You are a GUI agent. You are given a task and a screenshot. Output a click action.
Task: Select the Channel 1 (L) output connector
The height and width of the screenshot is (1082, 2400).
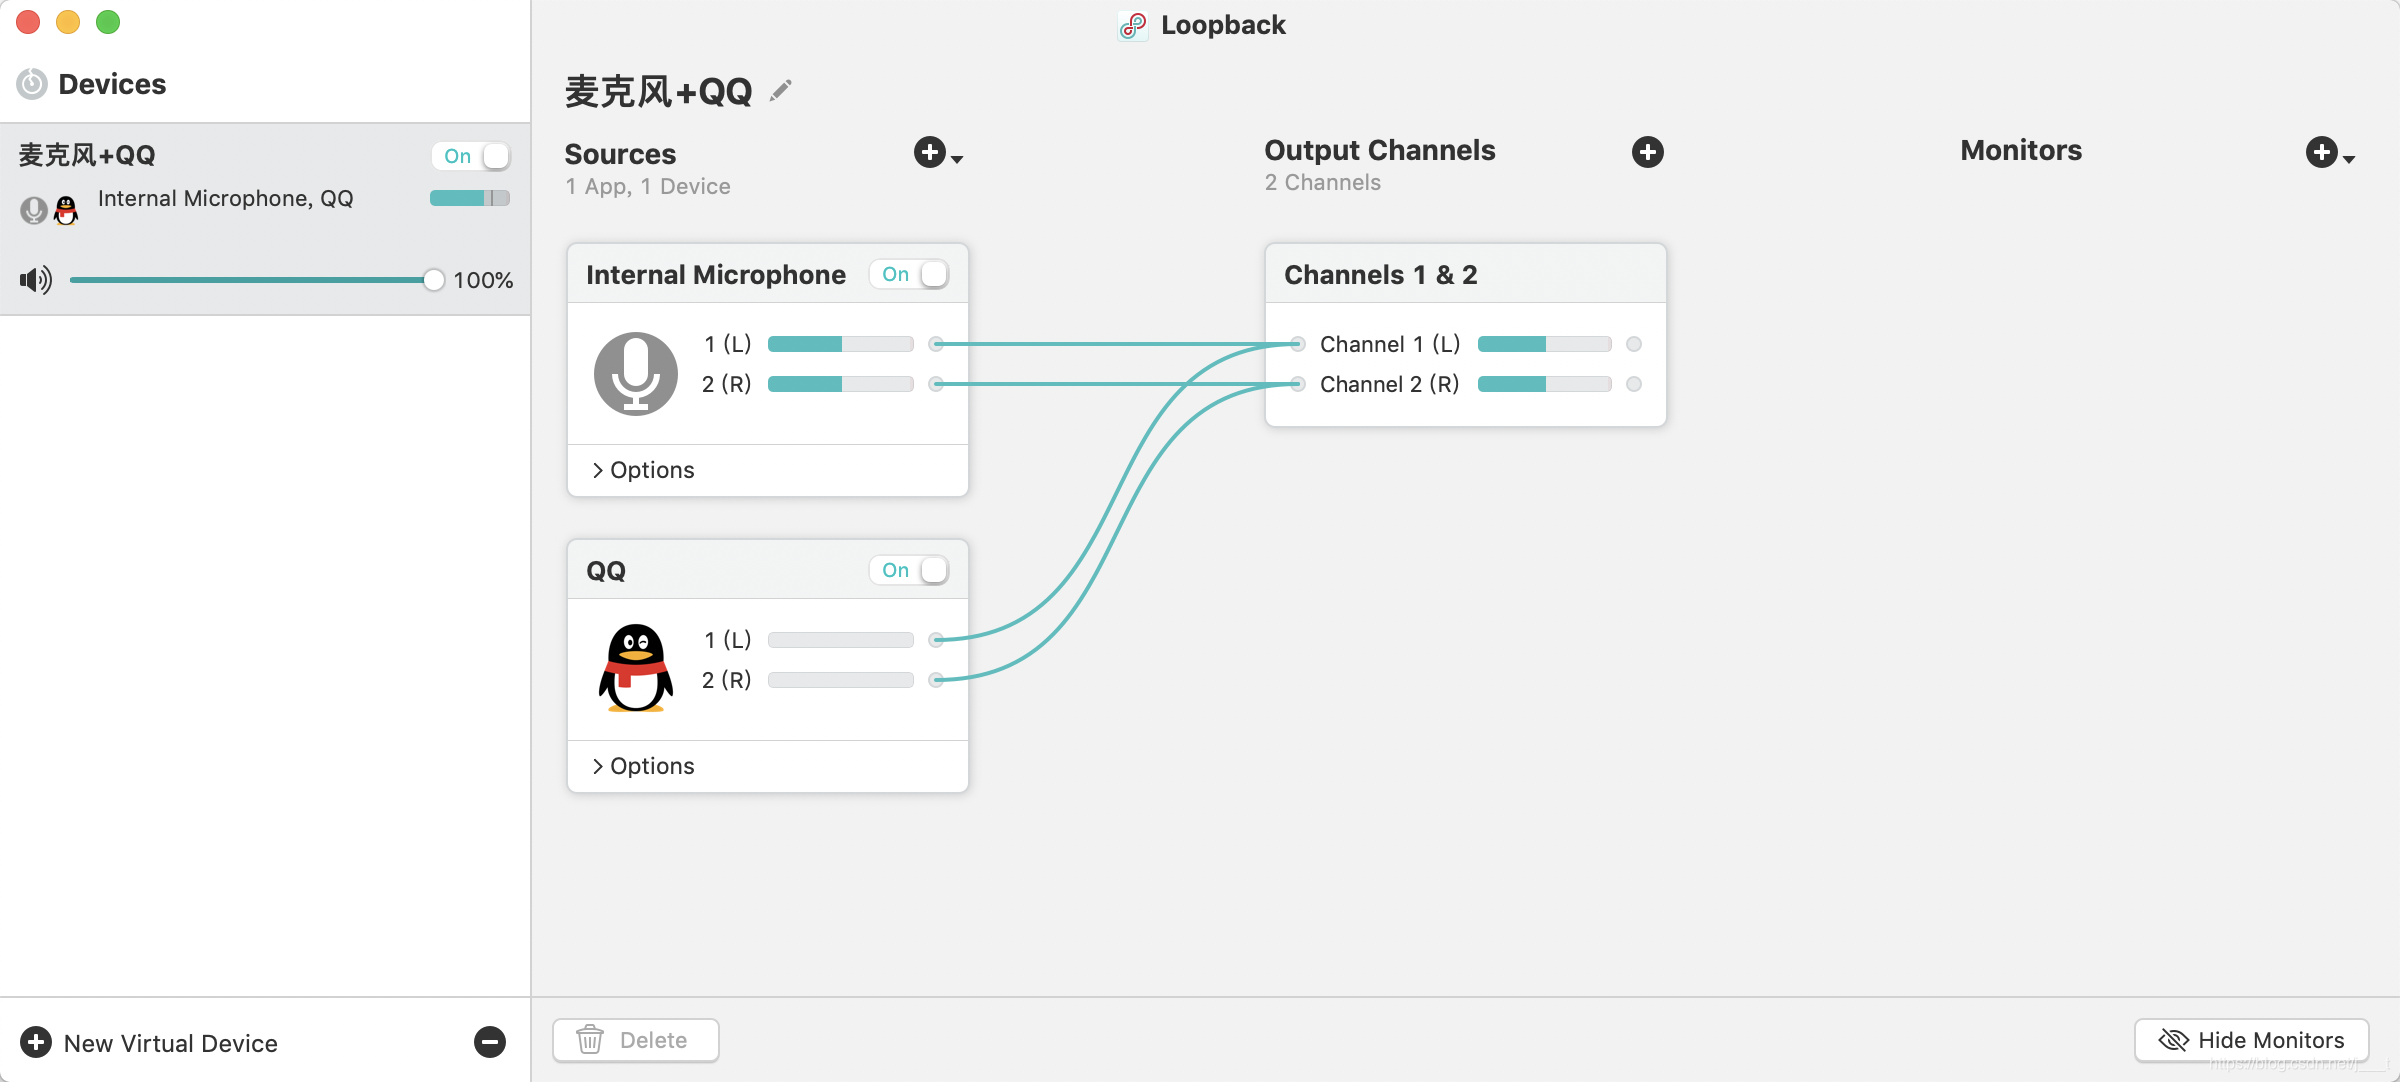coord(1633,344)
